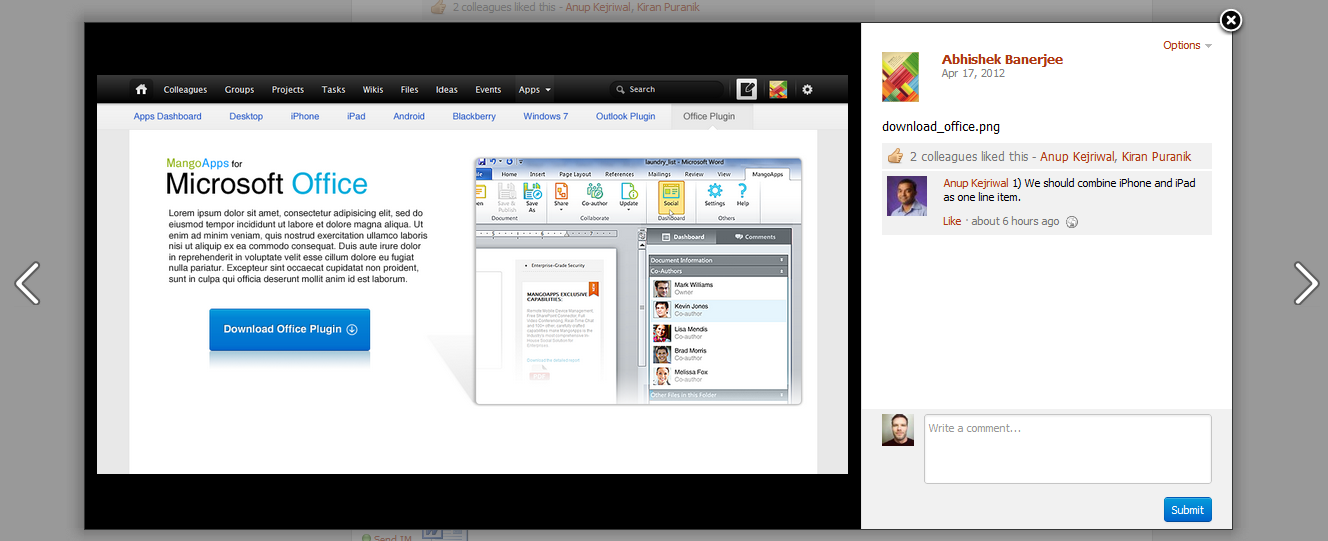Go to the previous image
1328x541 pixels.
[27, 283]
